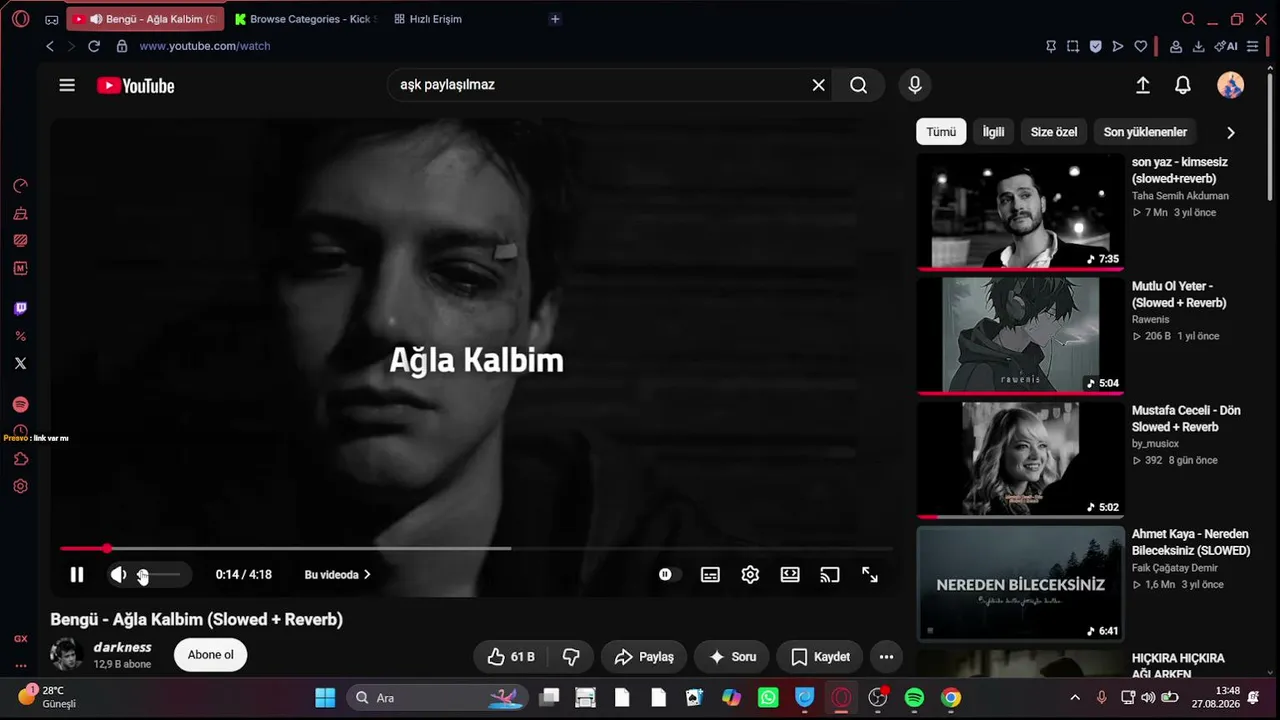Open the 'darkness' channel name link
Viewport: 1280px width, 720px height.
click(122, 647)
